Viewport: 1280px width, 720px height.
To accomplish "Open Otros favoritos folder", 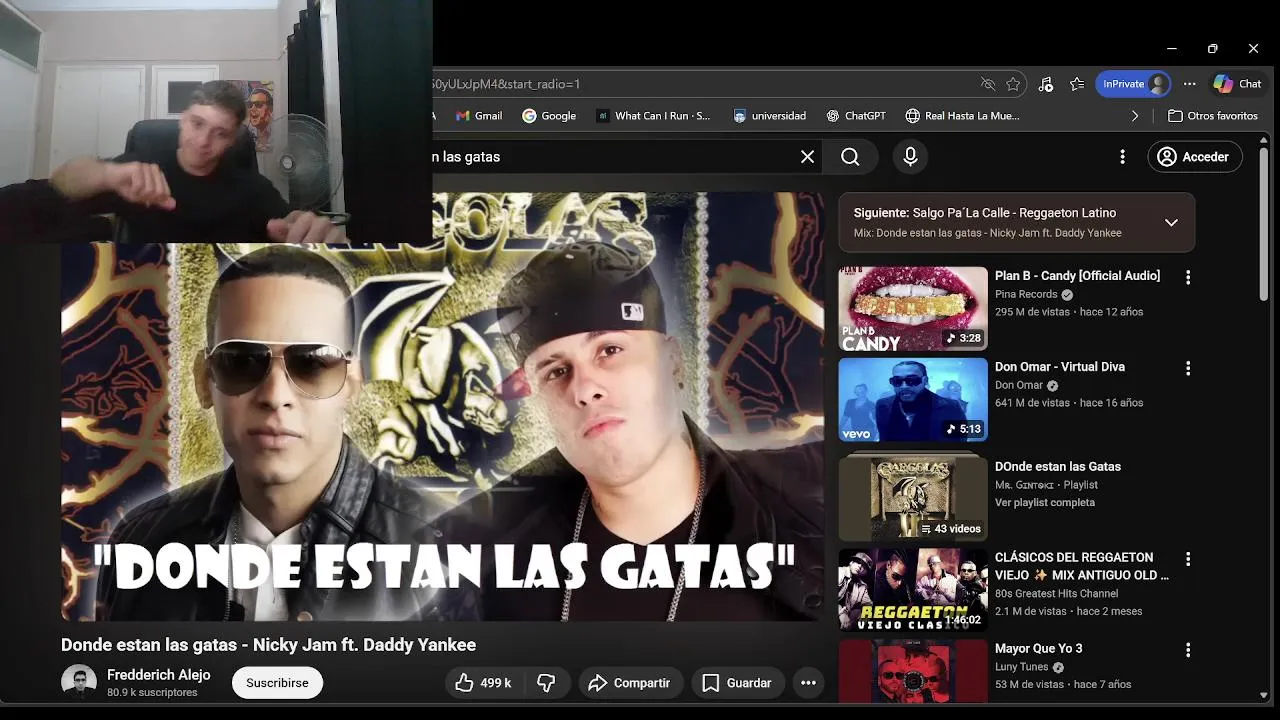I will [1213, 116].
